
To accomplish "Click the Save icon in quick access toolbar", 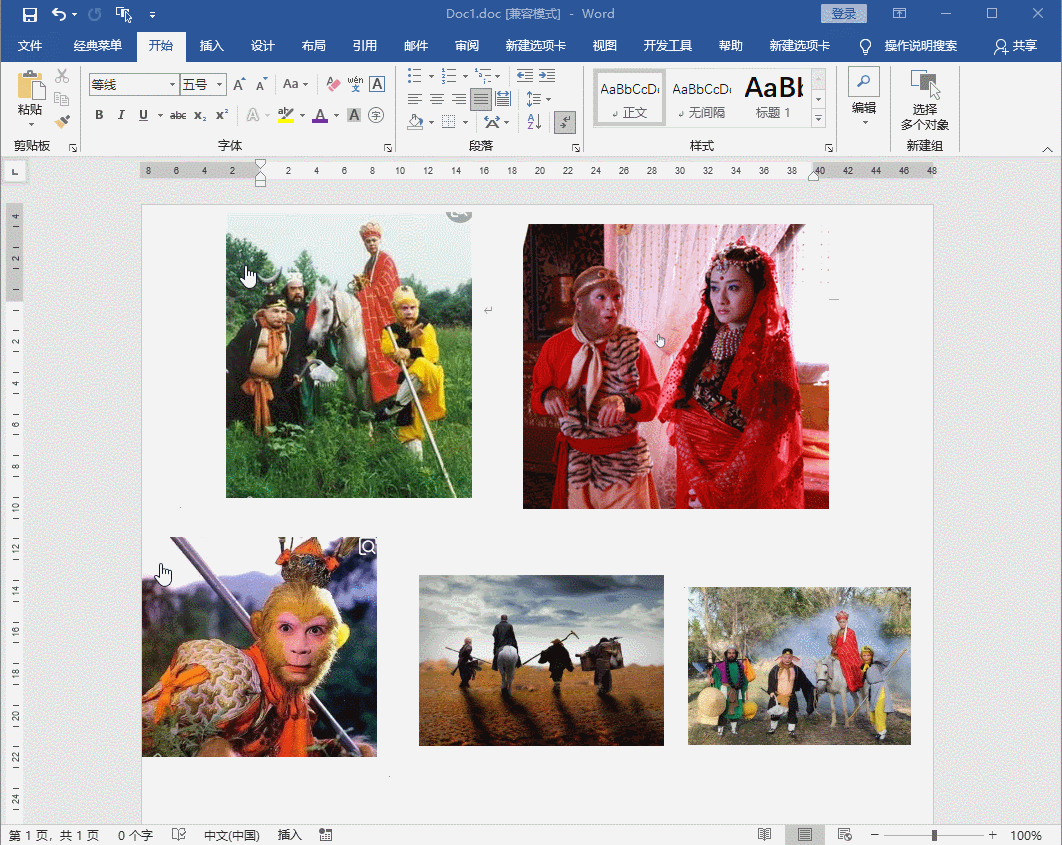I will click(x=30, y=14).
